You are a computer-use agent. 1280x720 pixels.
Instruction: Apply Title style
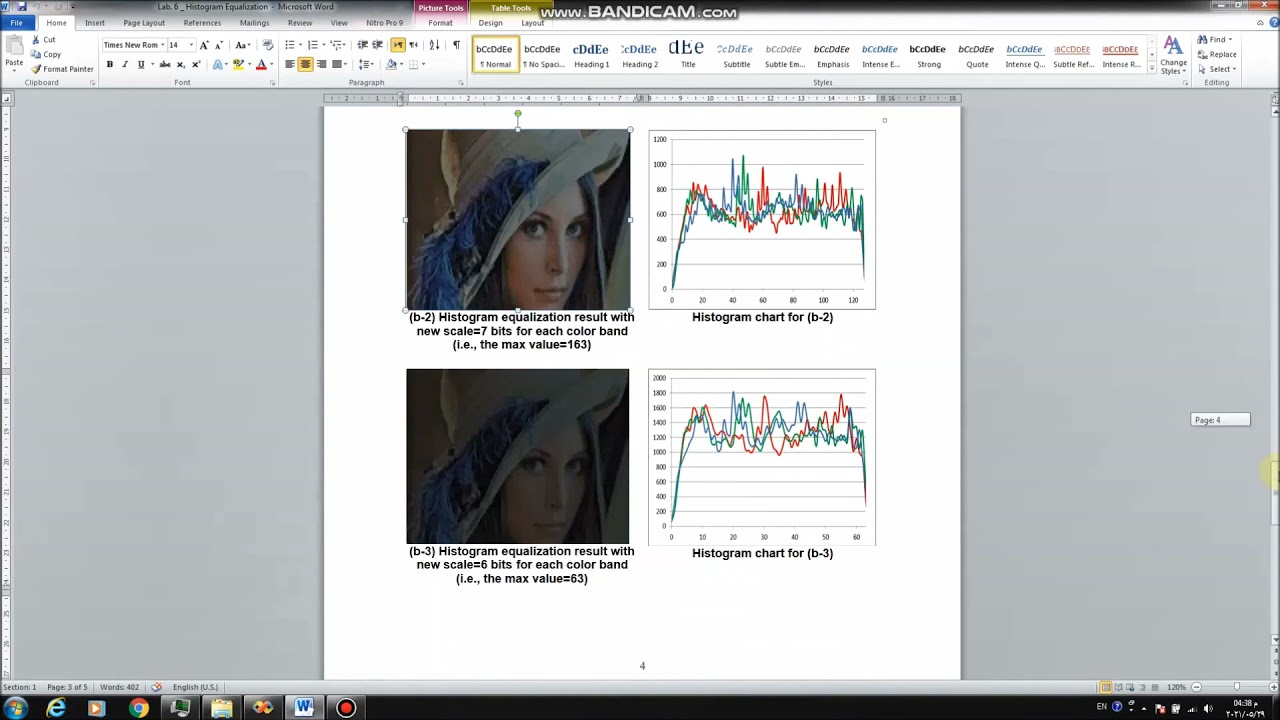pos(687,55)
